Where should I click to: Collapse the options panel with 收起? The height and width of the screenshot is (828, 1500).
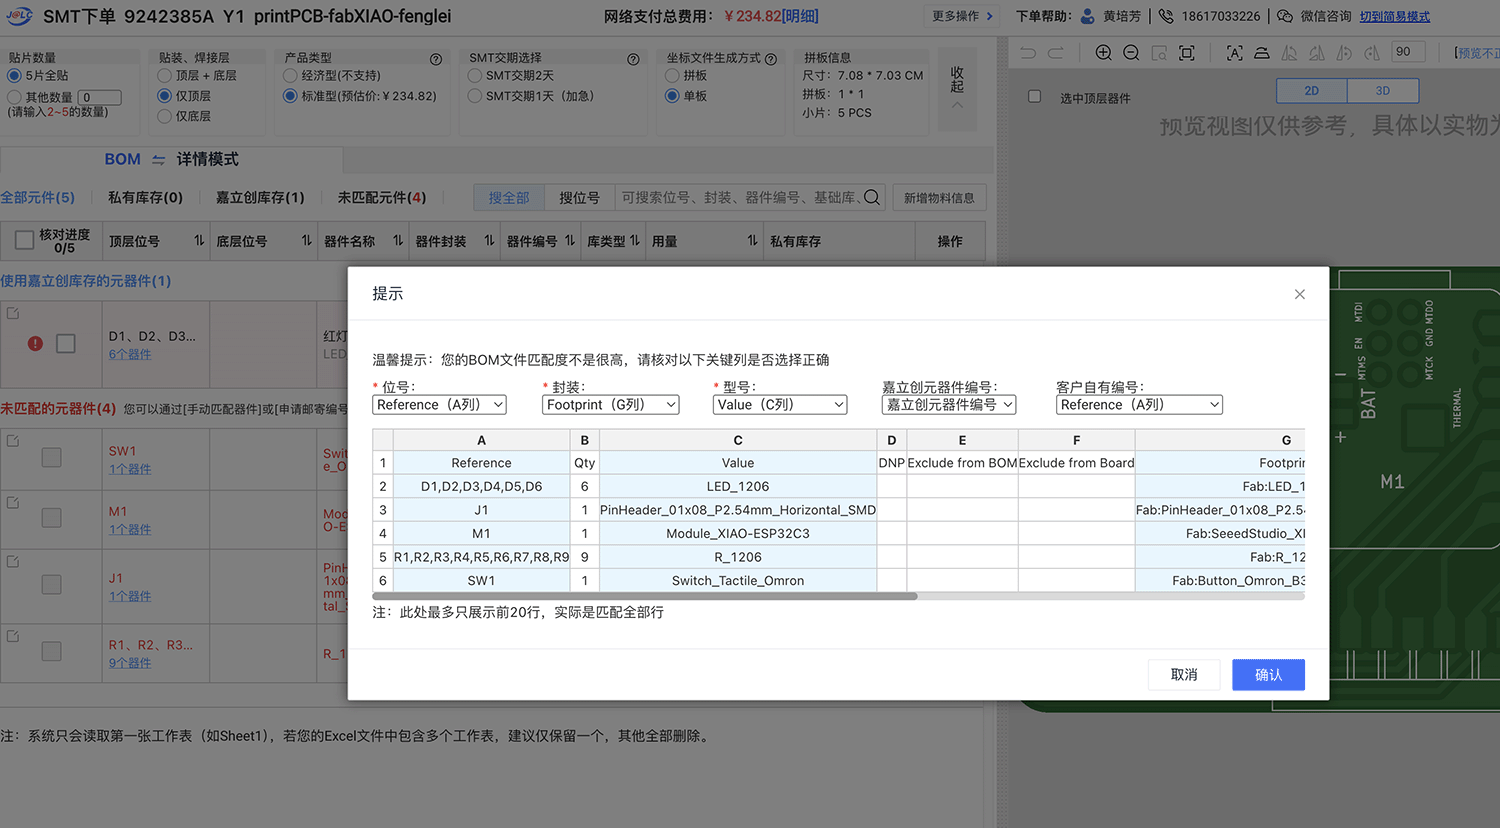coord(957,86)
